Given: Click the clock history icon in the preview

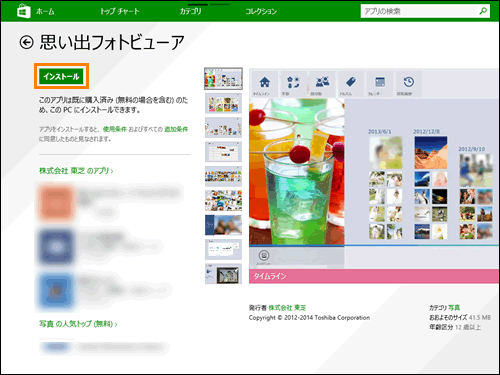Looking at the screenshot, I should 409,82.
